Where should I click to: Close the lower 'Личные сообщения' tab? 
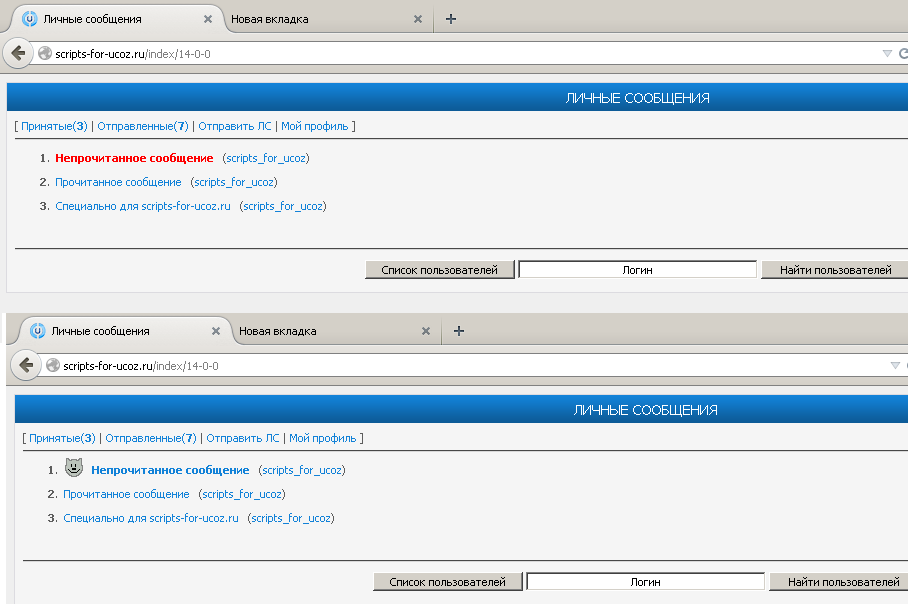(x=215, y=331)
